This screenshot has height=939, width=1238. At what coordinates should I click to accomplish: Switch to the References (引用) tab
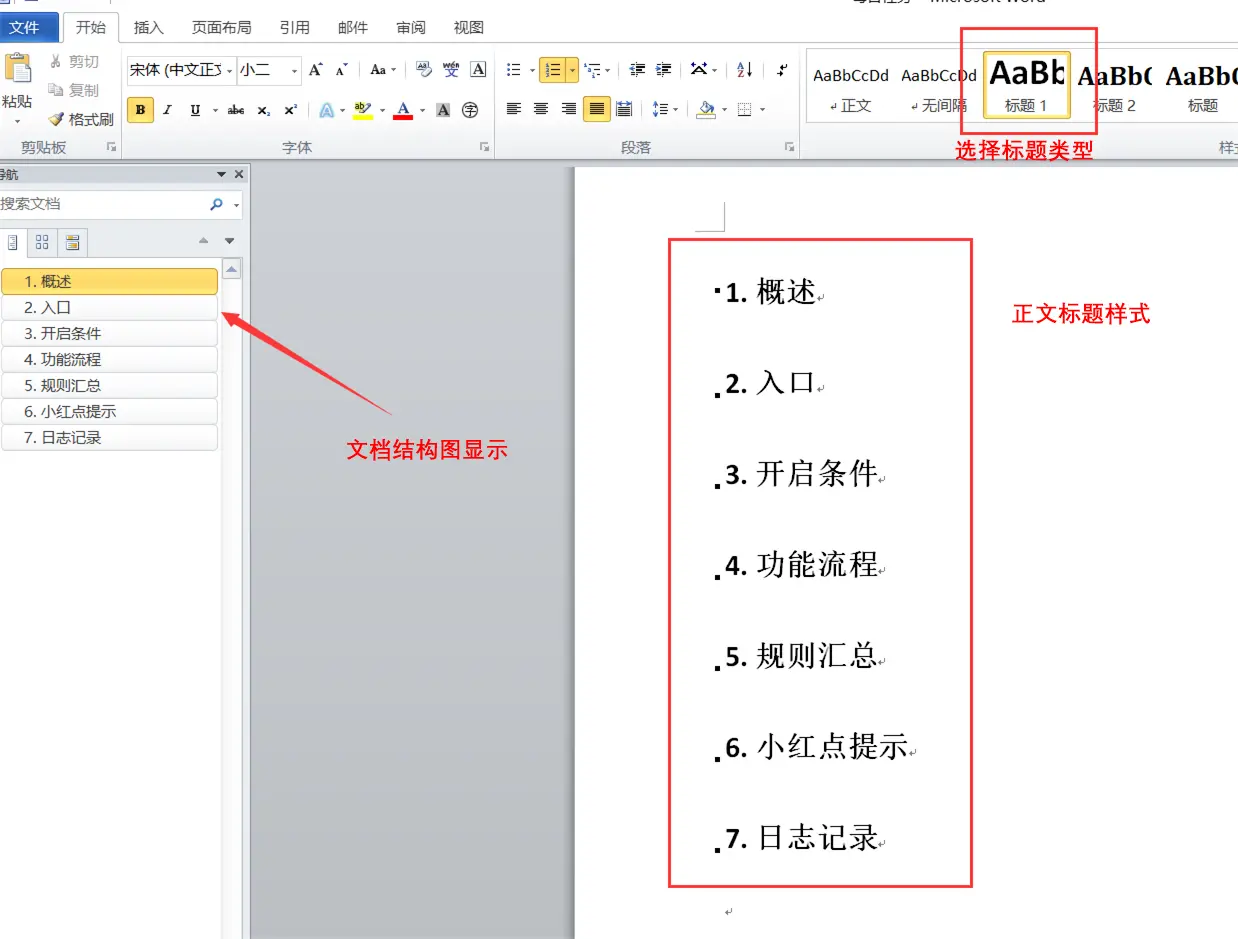295,28
